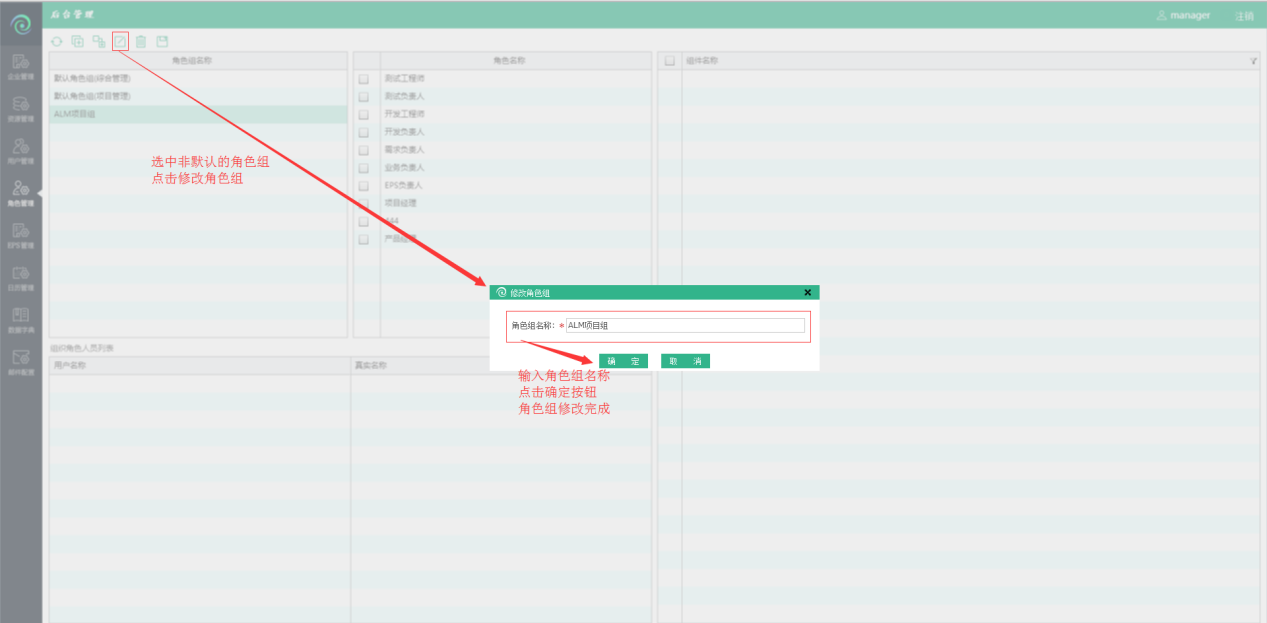Viewport: 1267px width, 623px height.
Task: Click the 测试工程师 role name text
Action: coord(405,78)
